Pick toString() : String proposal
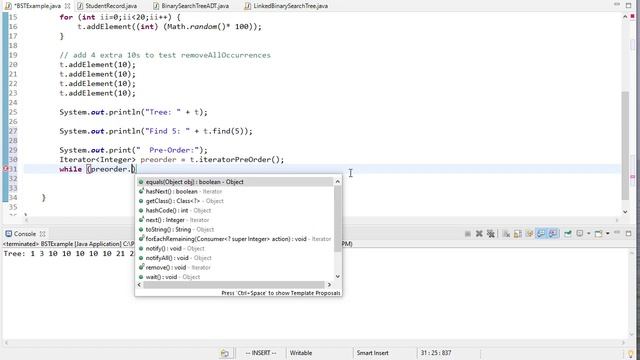 tap(235, 229)
